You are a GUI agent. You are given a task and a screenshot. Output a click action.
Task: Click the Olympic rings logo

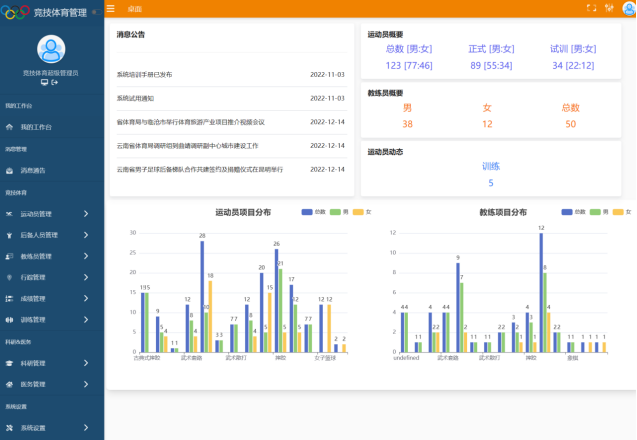tap(15, 12)
